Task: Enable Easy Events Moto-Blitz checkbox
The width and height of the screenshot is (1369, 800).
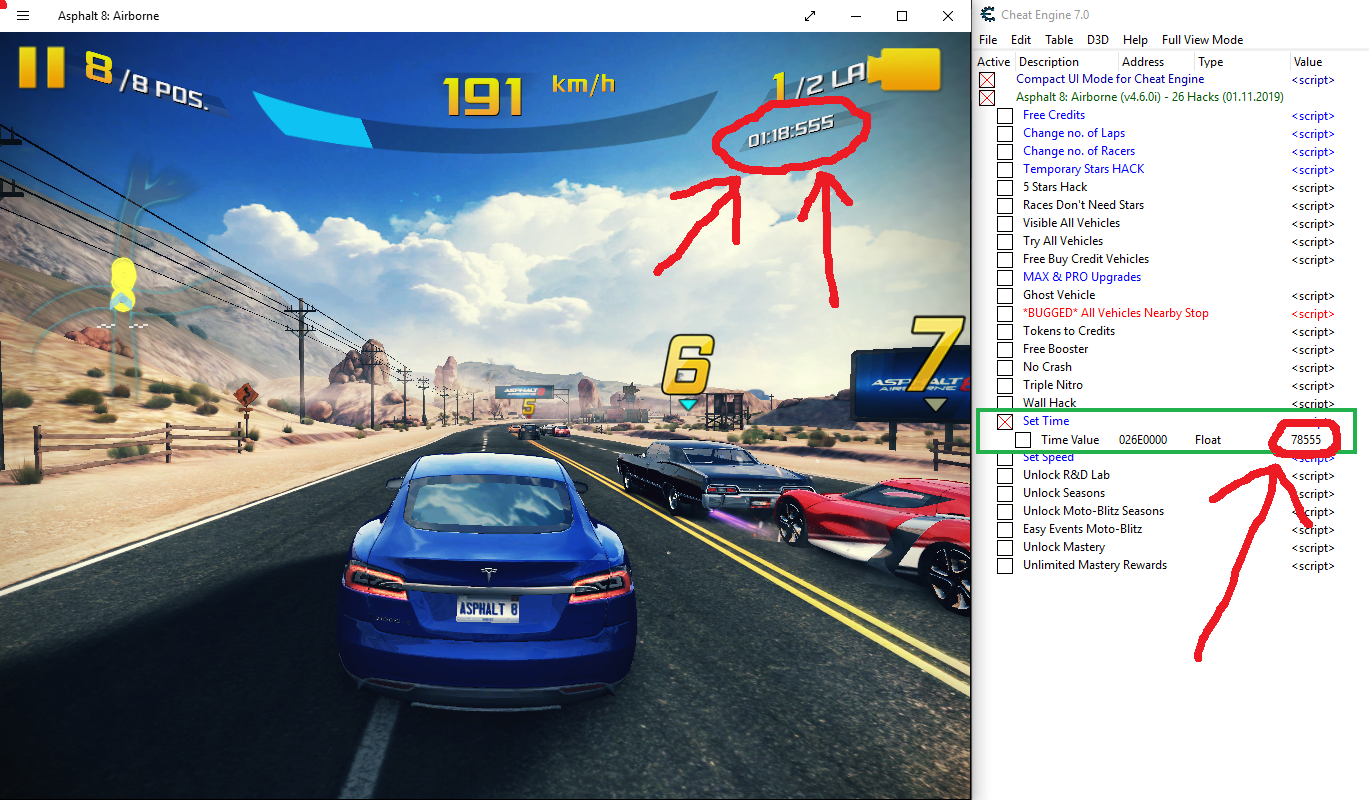Action: [x=1005, y=530]
